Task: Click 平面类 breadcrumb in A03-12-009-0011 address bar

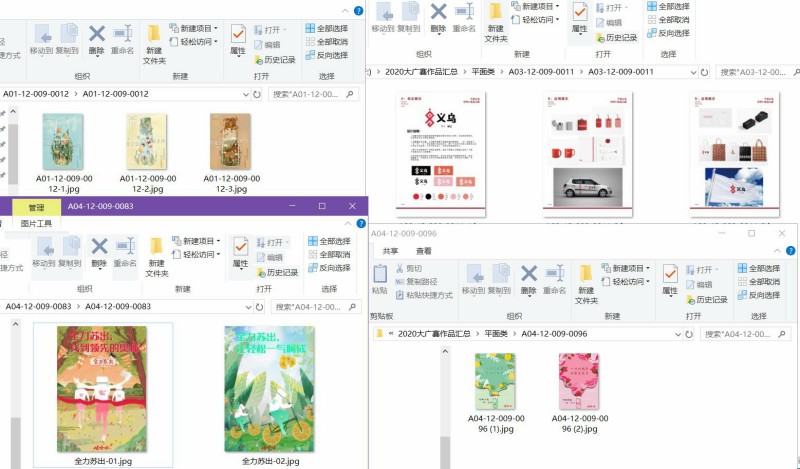Action: pyautogui.click(x=483, y=72)
